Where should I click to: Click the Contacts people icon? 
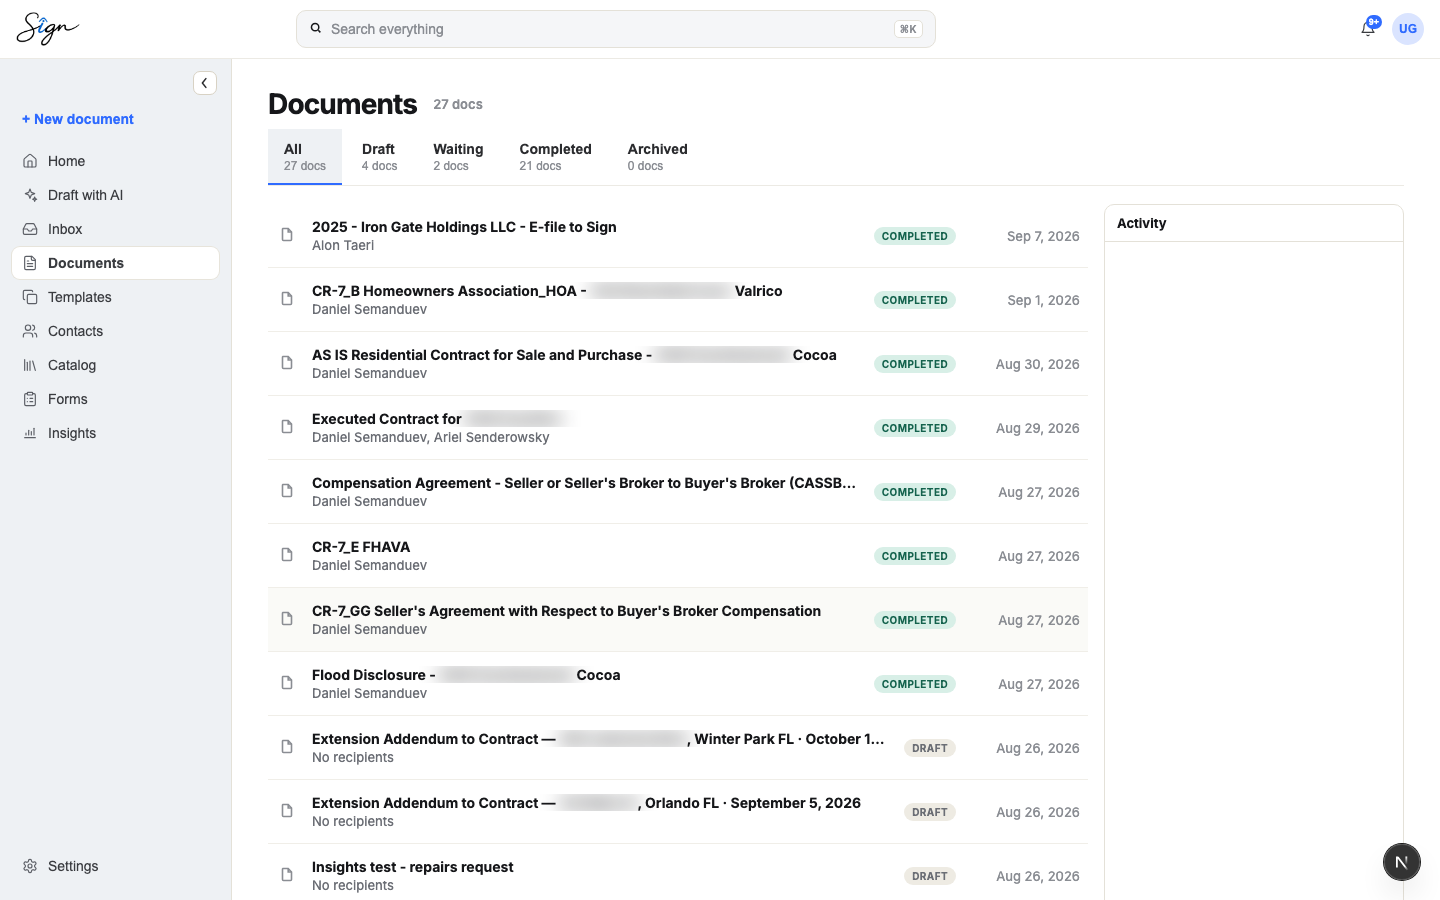[30, 331]
